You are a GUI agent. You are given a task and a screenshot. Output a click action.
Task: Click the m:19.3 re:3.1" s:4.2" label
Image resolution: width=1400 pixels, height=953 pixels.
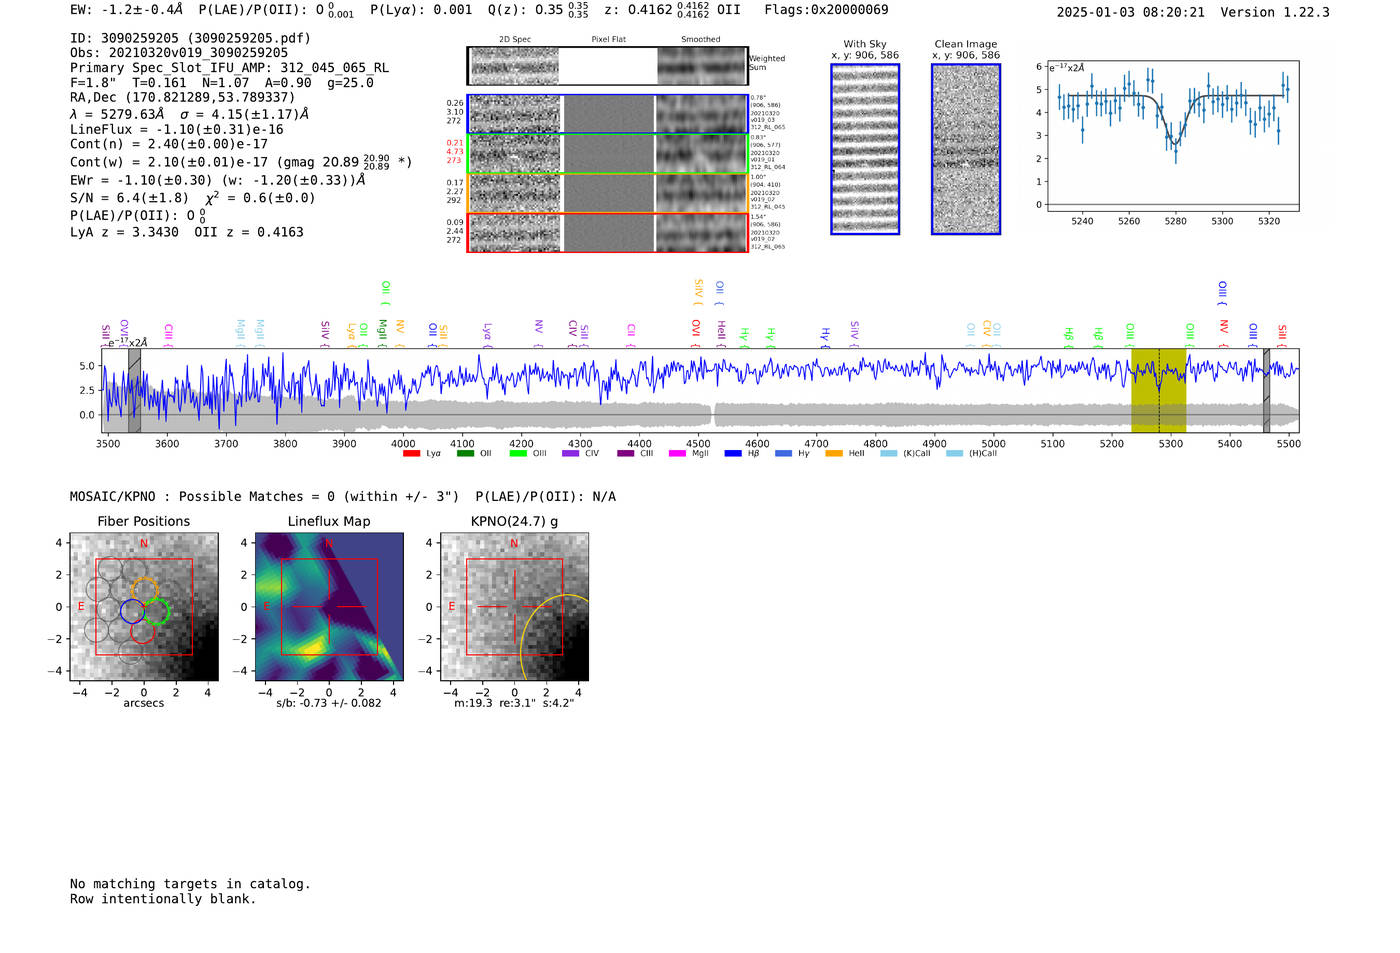(514, 703)
